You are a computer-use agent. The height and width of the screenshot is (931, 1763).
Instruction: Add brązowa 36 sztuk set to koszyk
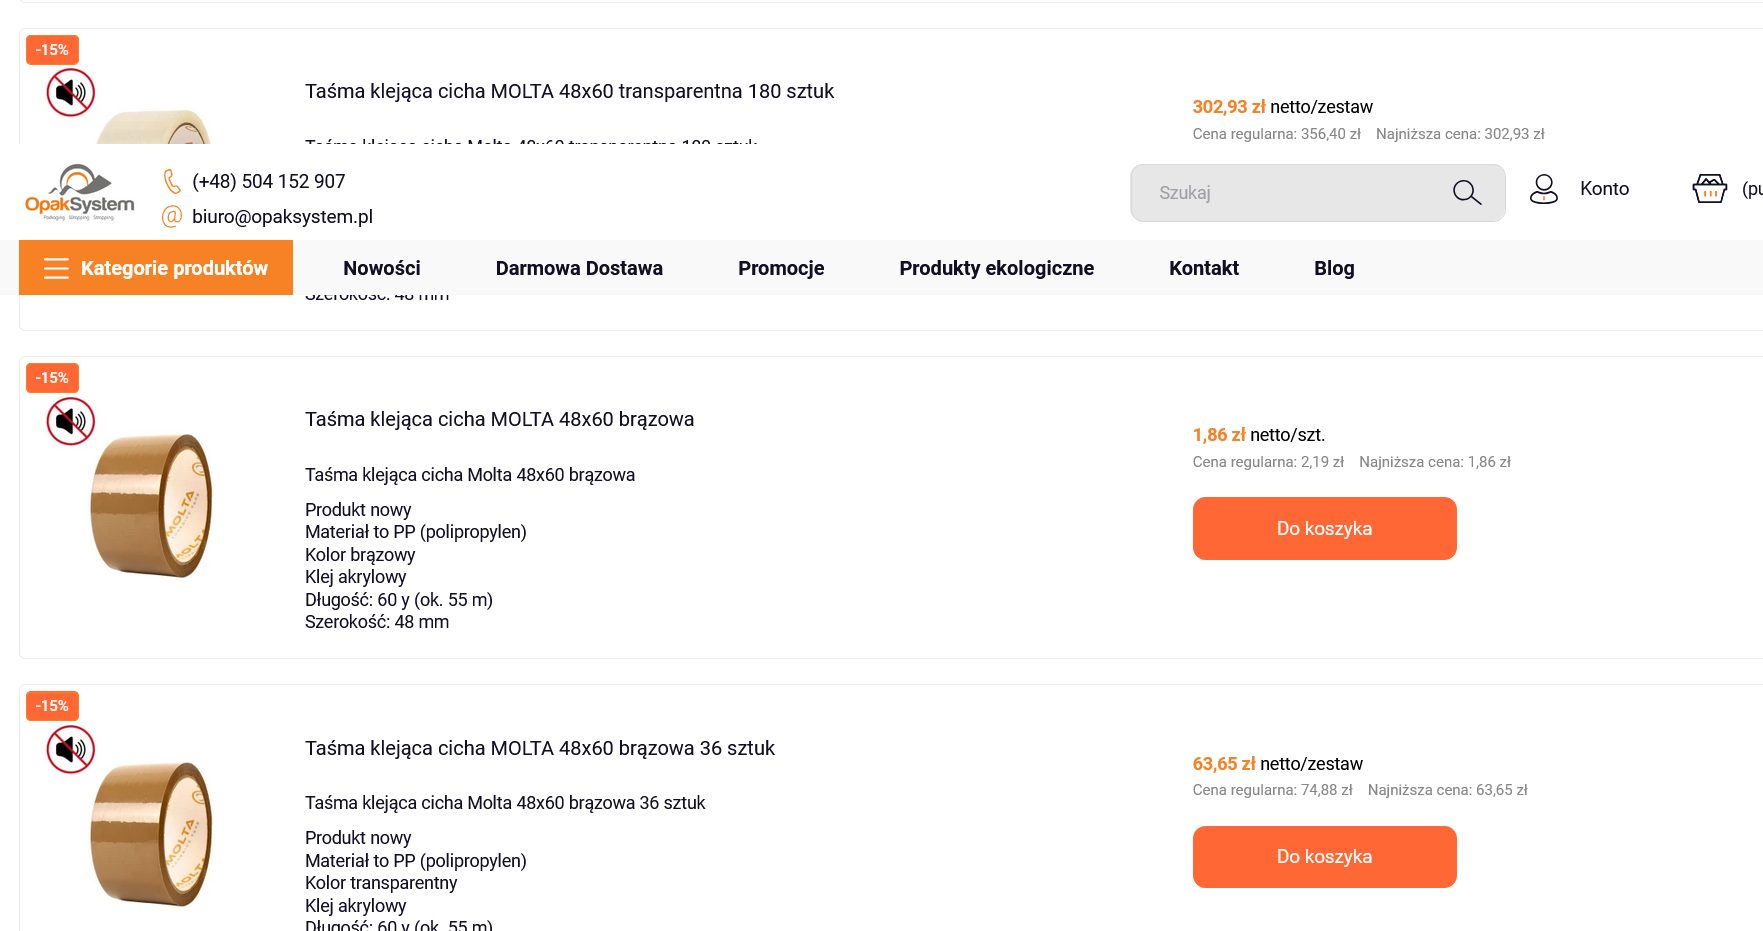click(x=1324, y=857)
